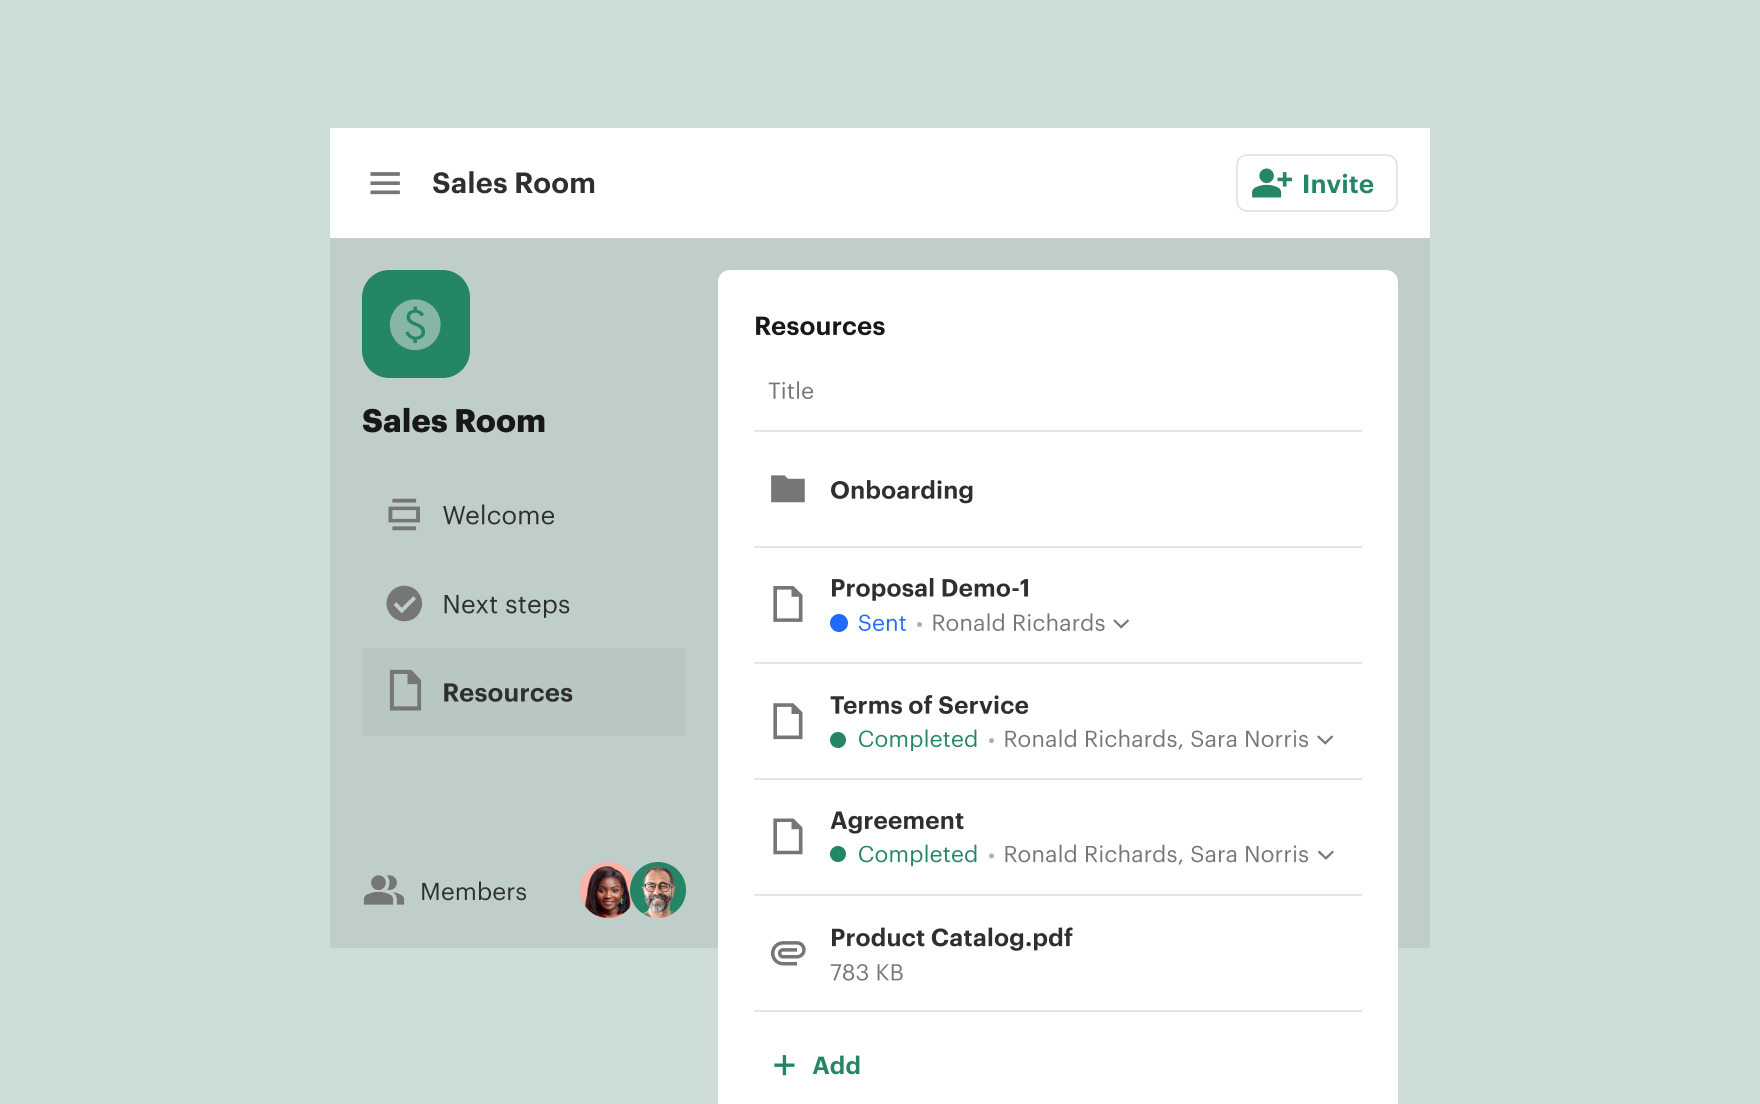Click the bearded man member avatar

coord(658,890)
